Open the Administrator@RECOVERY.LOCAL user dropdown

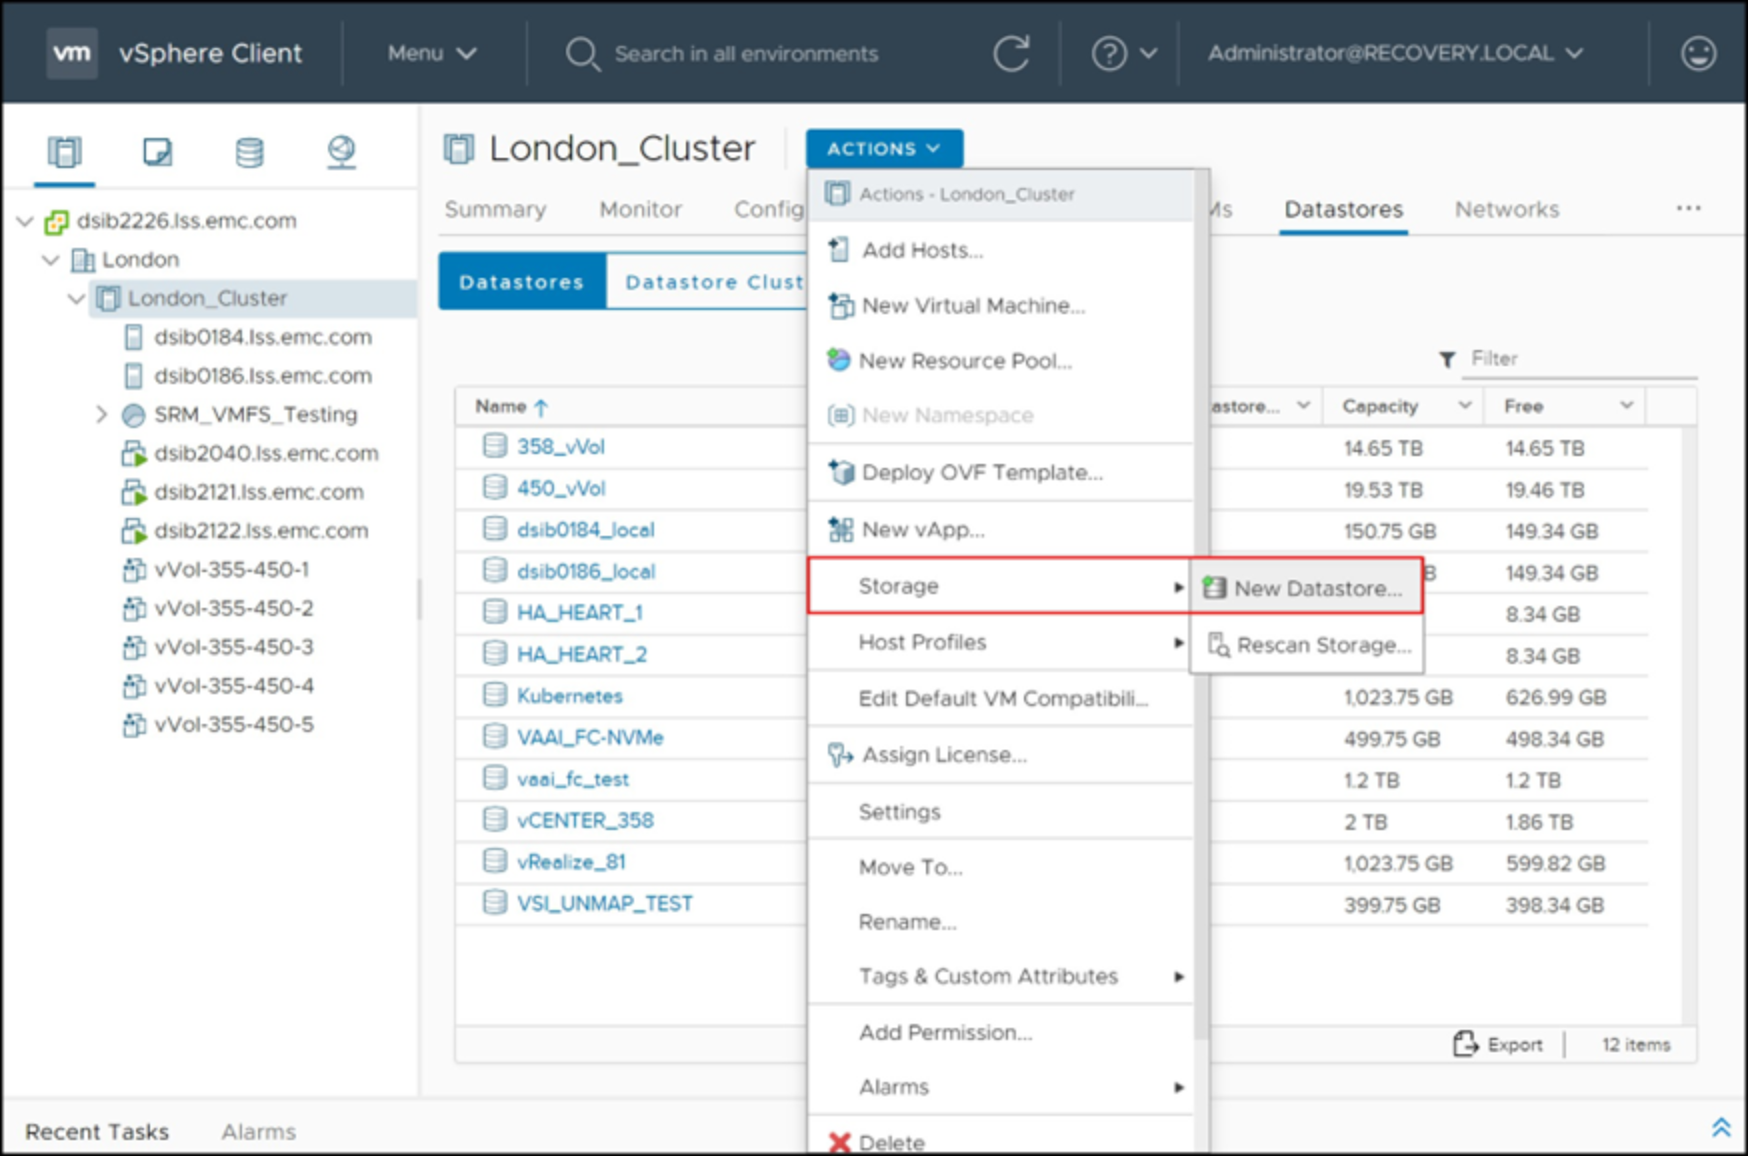point(1394,53)
